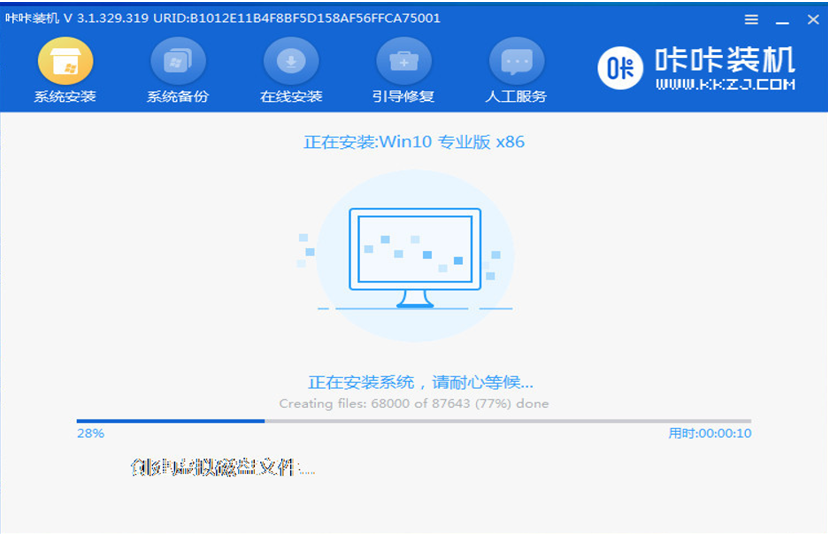Open the hamburger menu in title bar
This screenshot has height=536, width=828.
coord(752,19)
